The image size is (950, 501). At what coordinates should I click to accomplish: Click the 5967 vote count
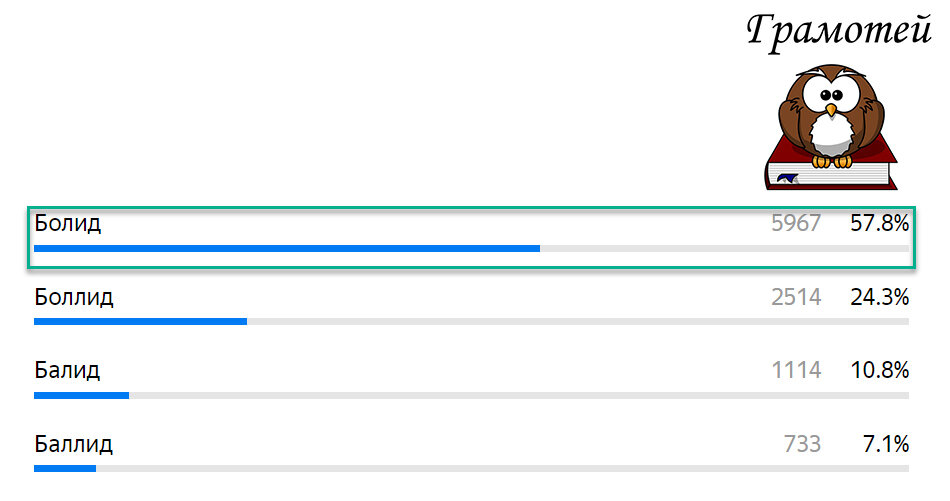tap(796, 224)
